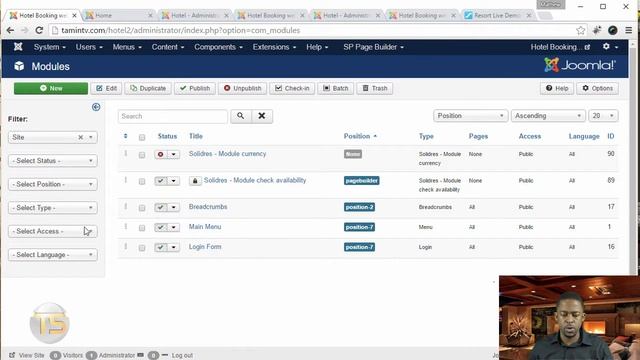Click the extensions puzzle icon in Chrome toolbar
This screenshot has width=640, height=360.
pos(597,30)
